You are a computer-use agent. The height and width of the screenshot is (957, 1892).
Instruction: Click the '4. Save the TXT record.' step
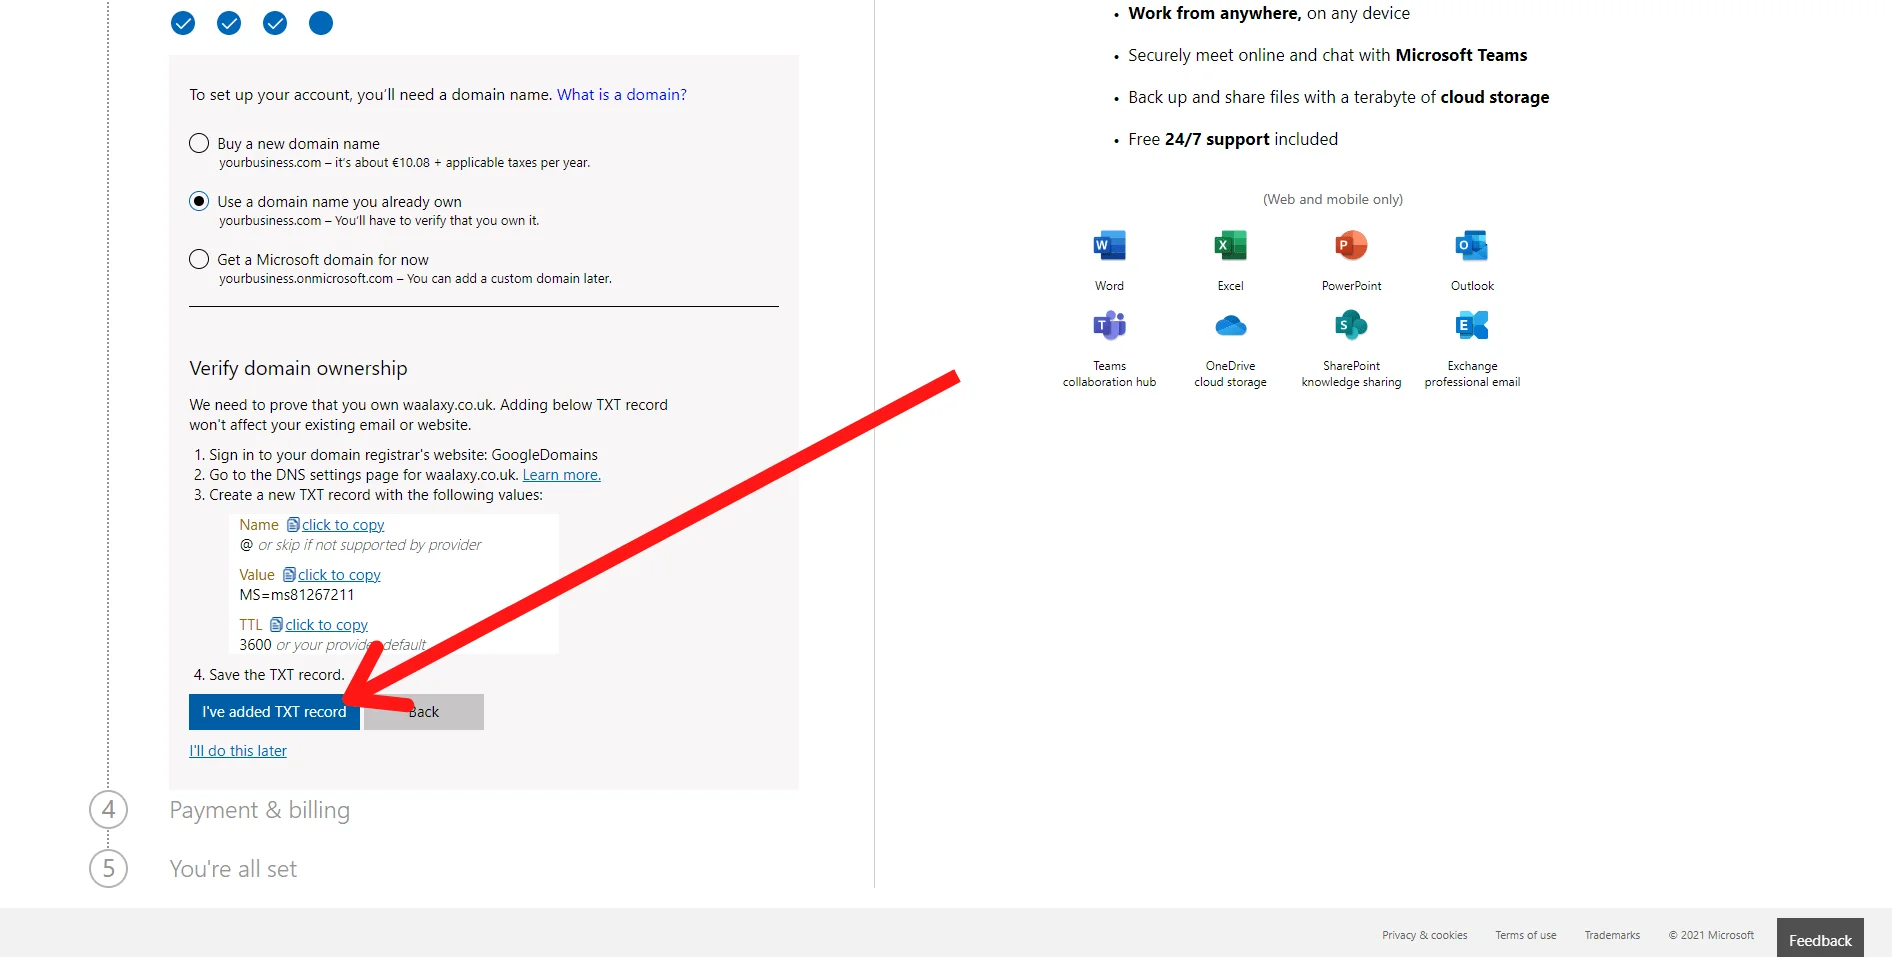269,675
